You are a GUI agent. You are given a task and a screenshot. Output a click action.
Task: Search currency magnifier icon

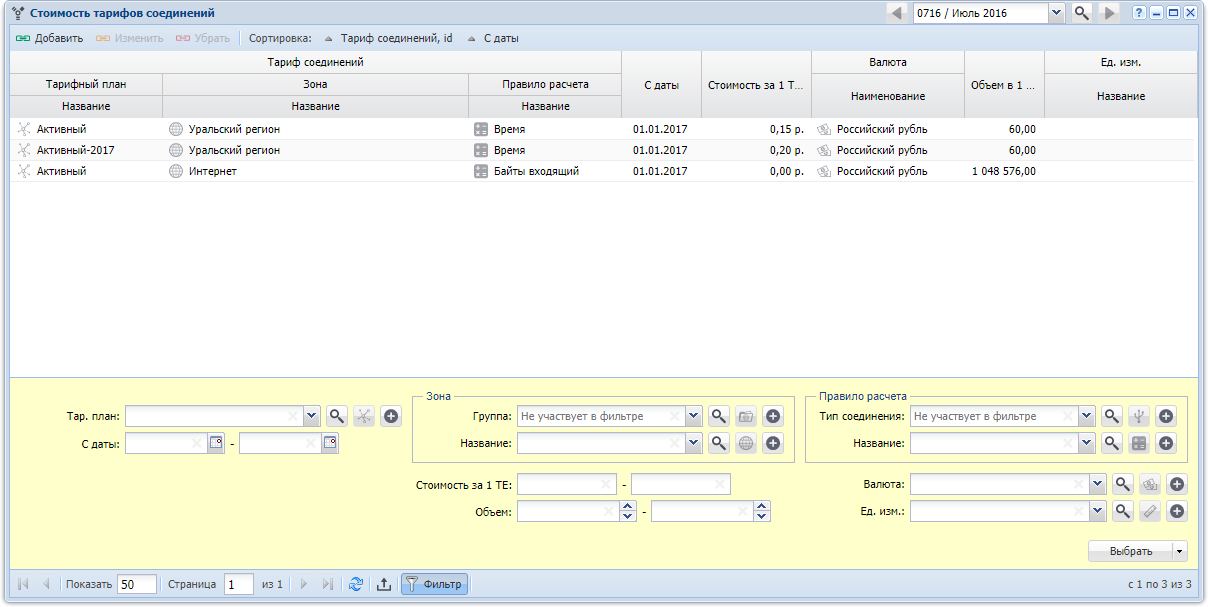[x=1123, y=484]
